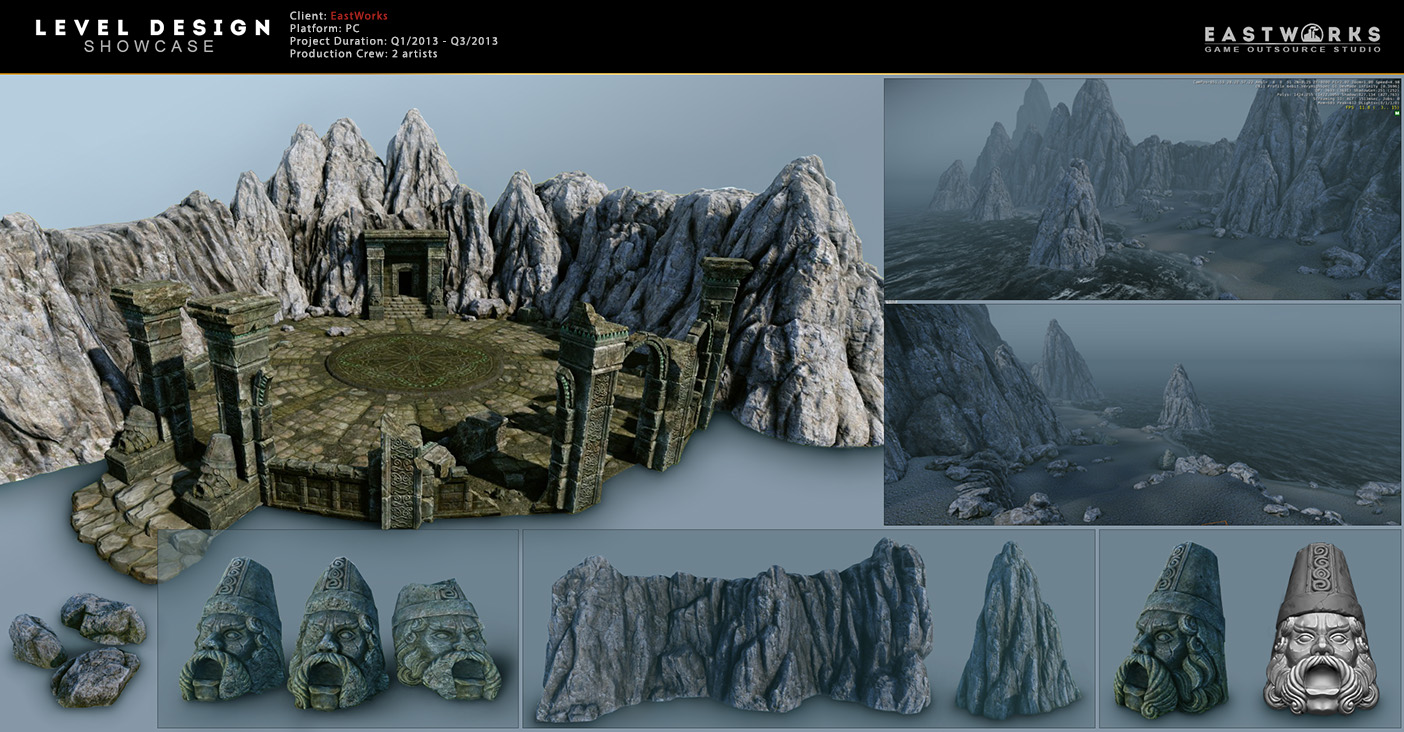Click the EastWorks Game Outsource Studio logo
This screenshot has width=1404, height=732.
click(1292, 38)
